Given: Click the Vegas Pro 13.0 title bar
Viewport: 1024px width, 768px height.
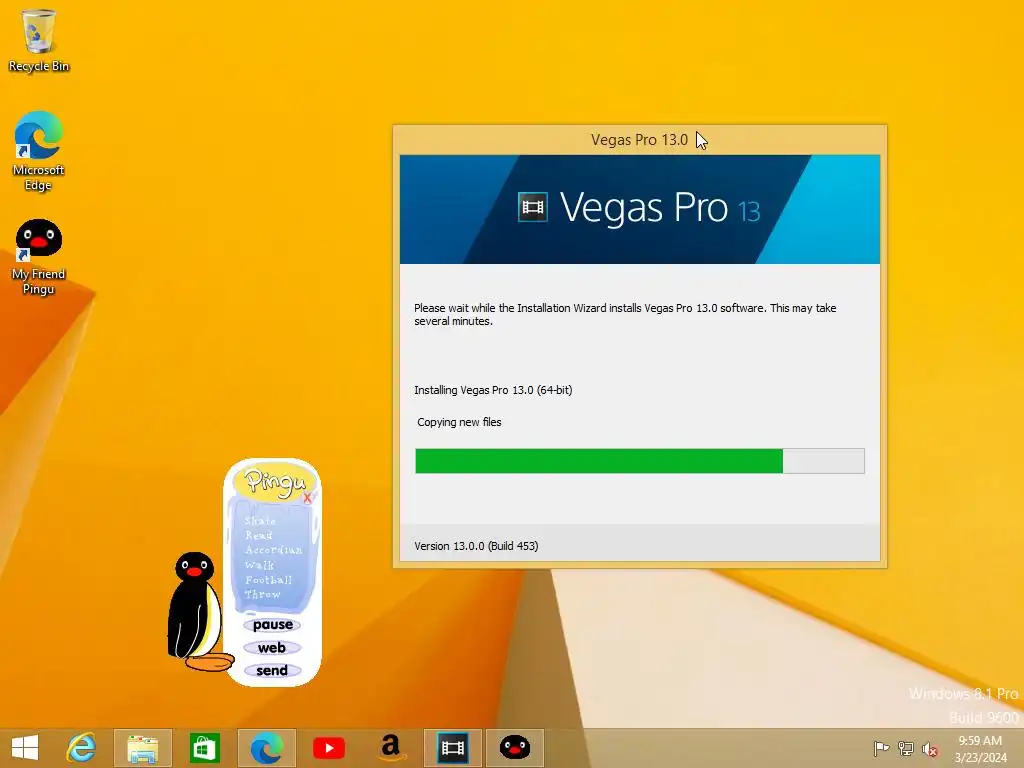Looking at the screenshot, I should pos(639,140).
